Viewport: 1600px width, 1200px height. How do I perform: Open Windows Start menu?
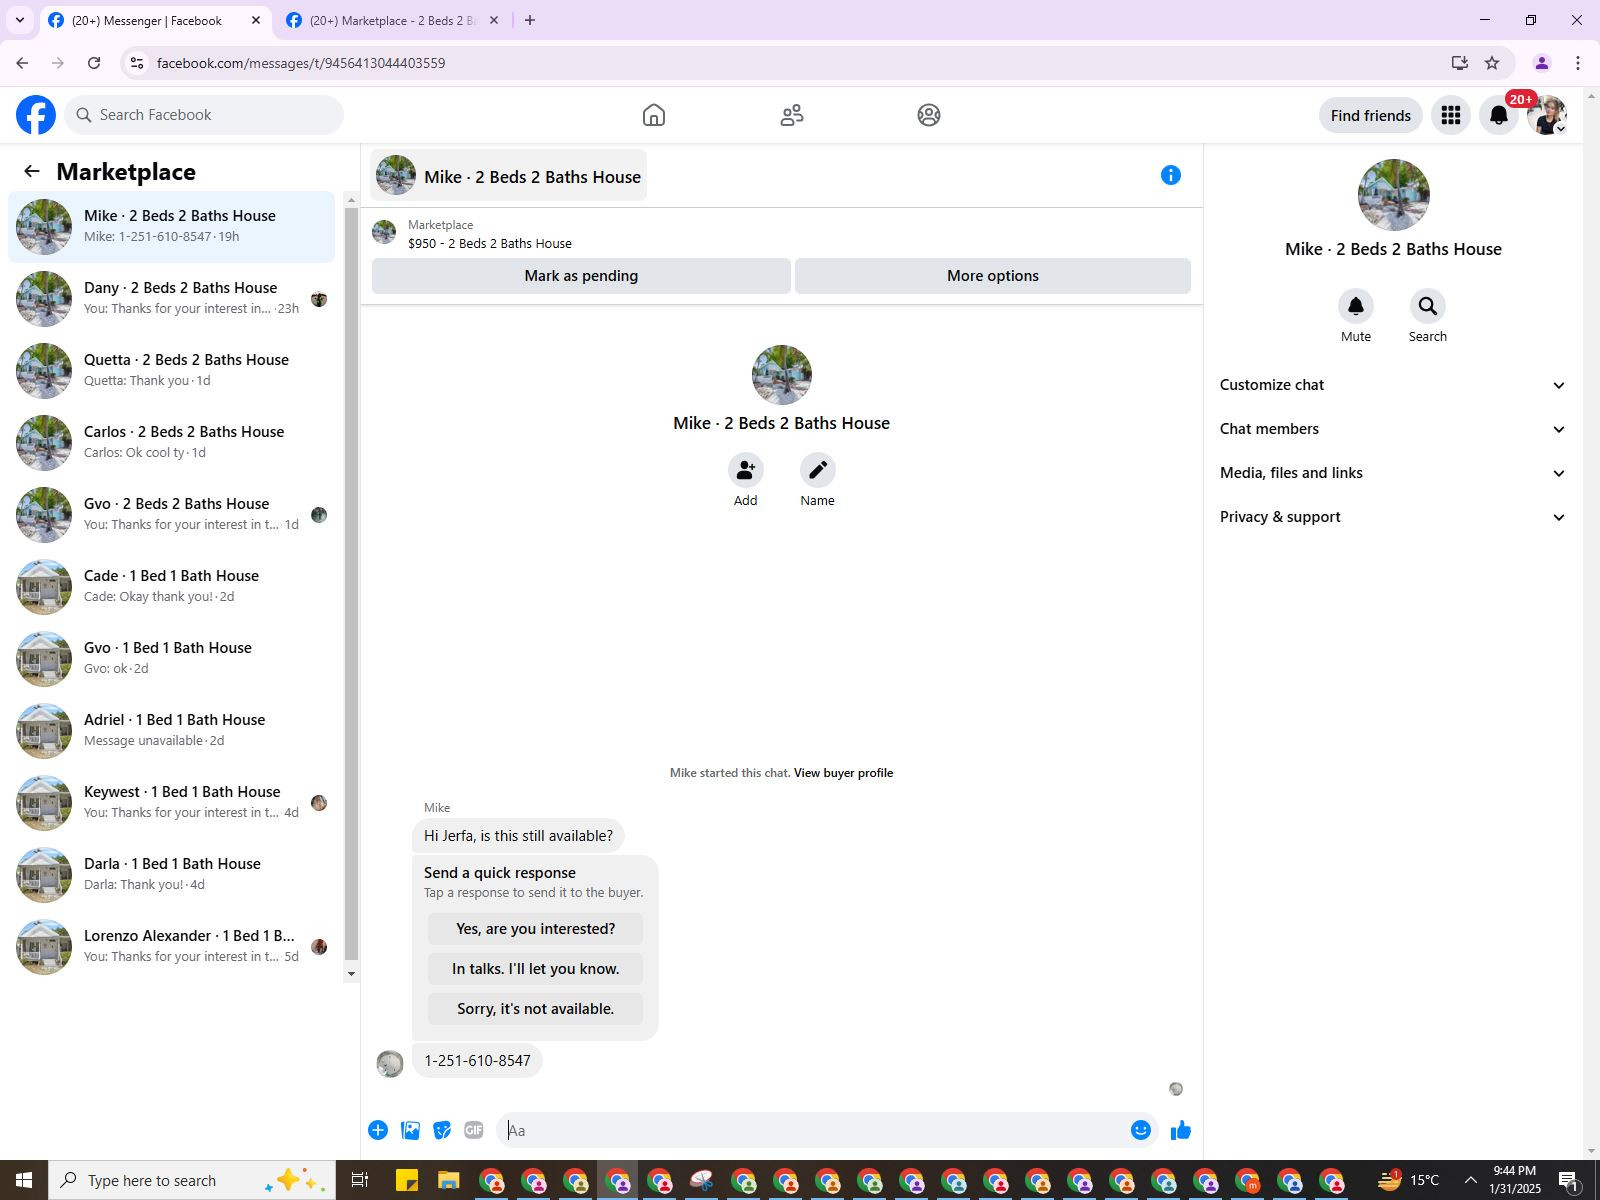click(24, 1180)
